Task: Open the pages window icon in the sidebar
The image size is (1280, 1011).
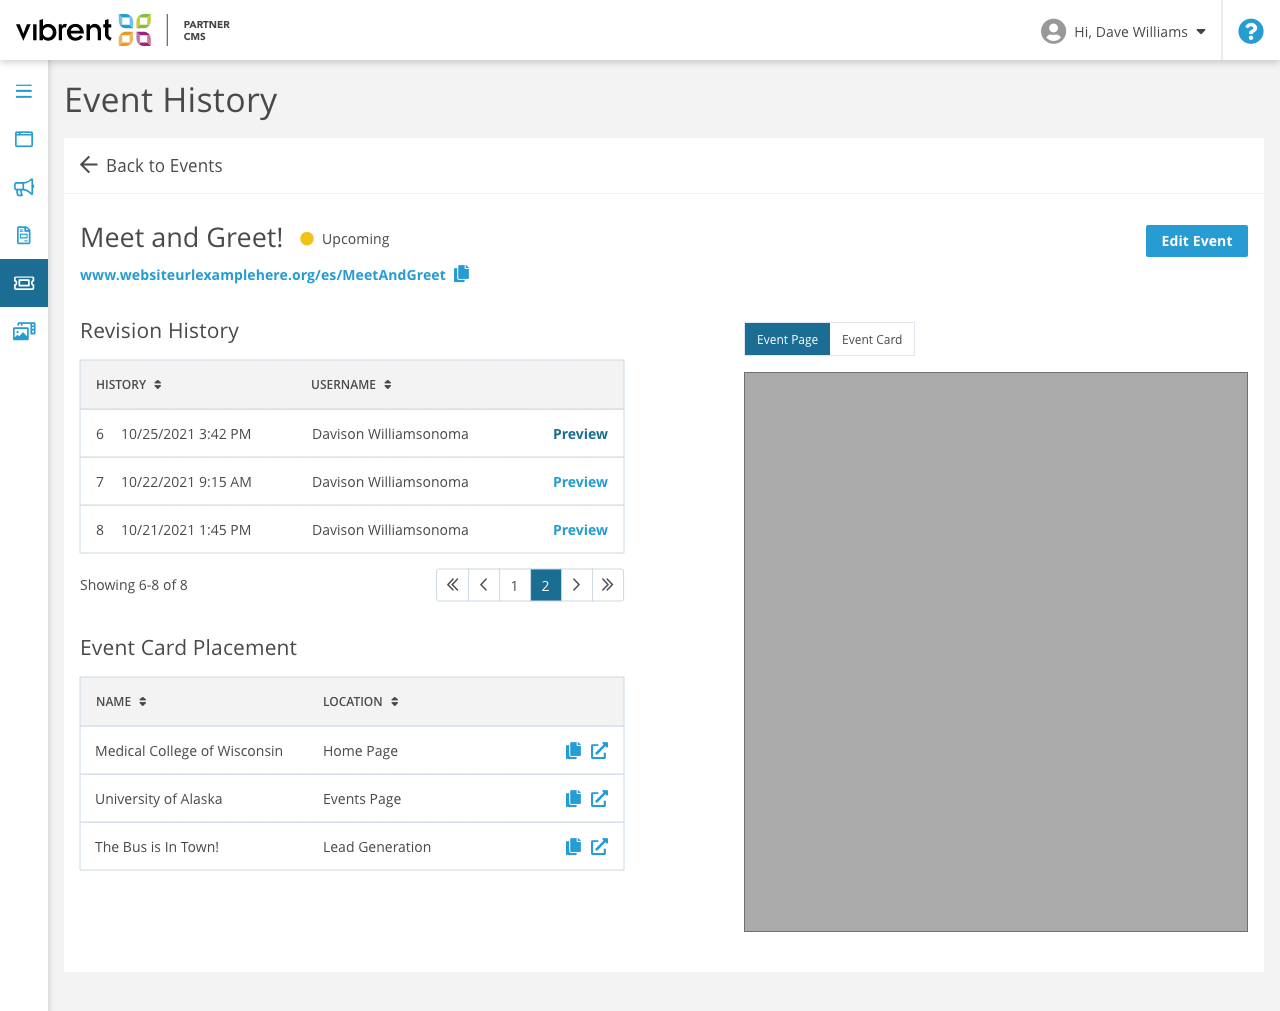Action: 24,139
